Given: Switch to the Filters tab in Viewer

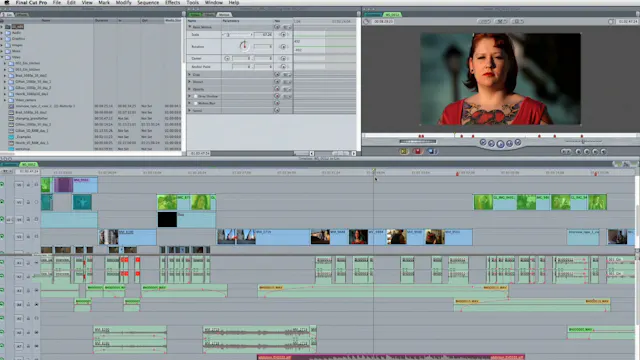Looking at the screenshot, I should pyautogui.click(x=209, y=15).
